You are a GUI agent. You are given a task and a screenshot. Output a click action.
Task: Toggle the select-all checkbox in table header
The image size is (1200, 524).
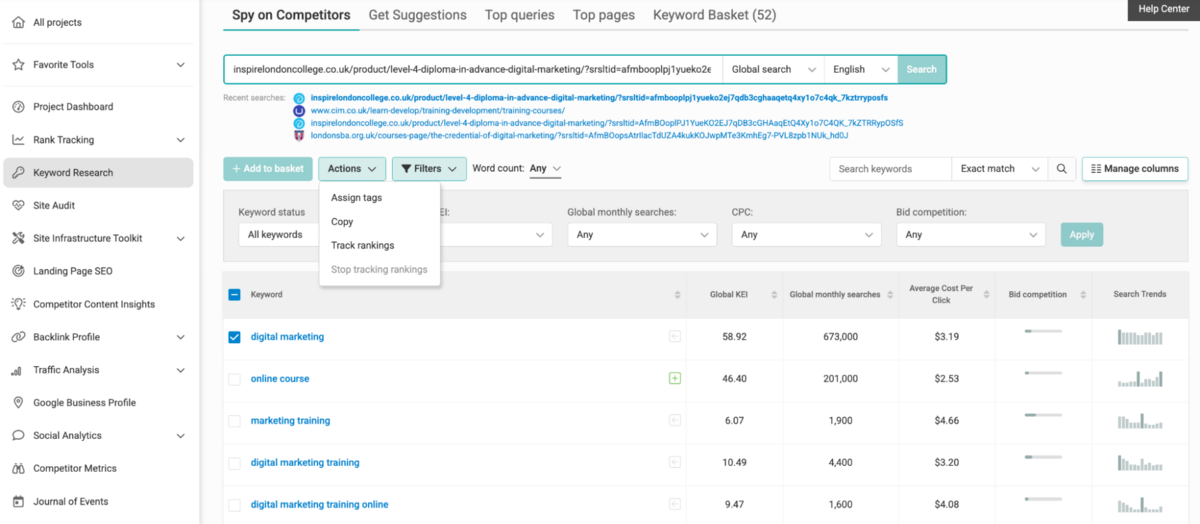click(x=234, y=295)
